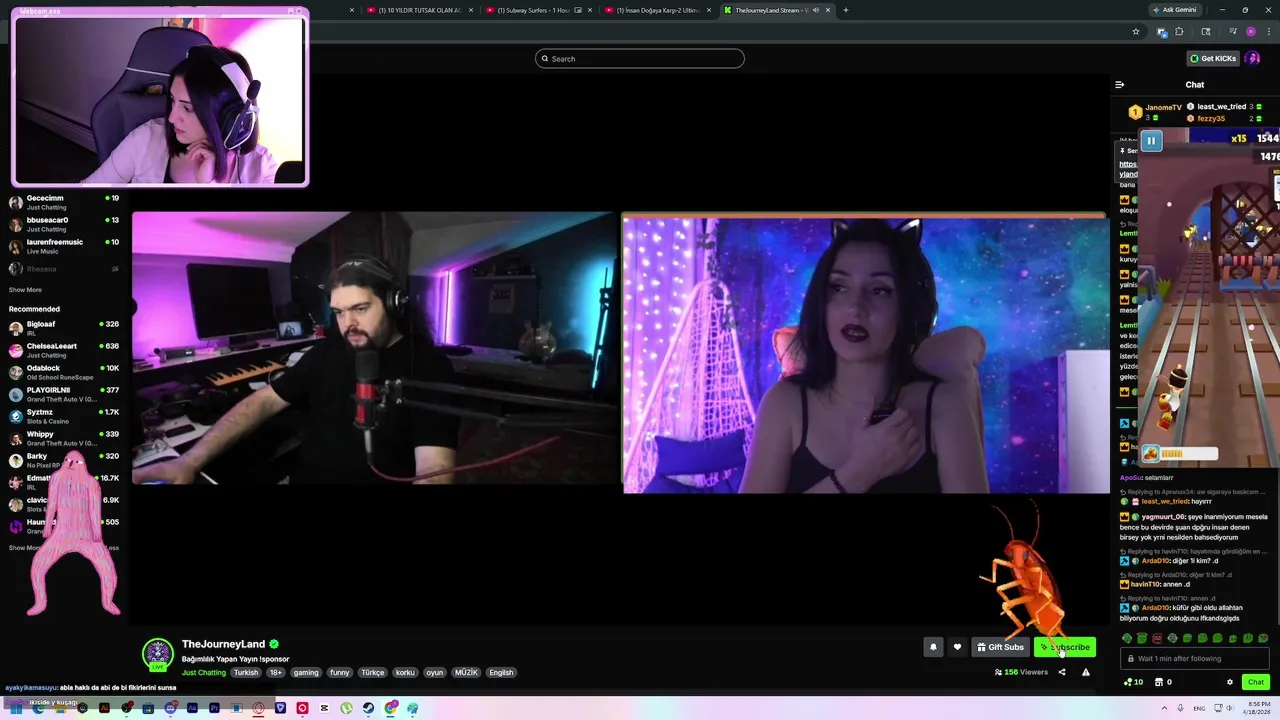Click Show More under followed channels
Screen dimensions: 1280x720
pos(25,290)
